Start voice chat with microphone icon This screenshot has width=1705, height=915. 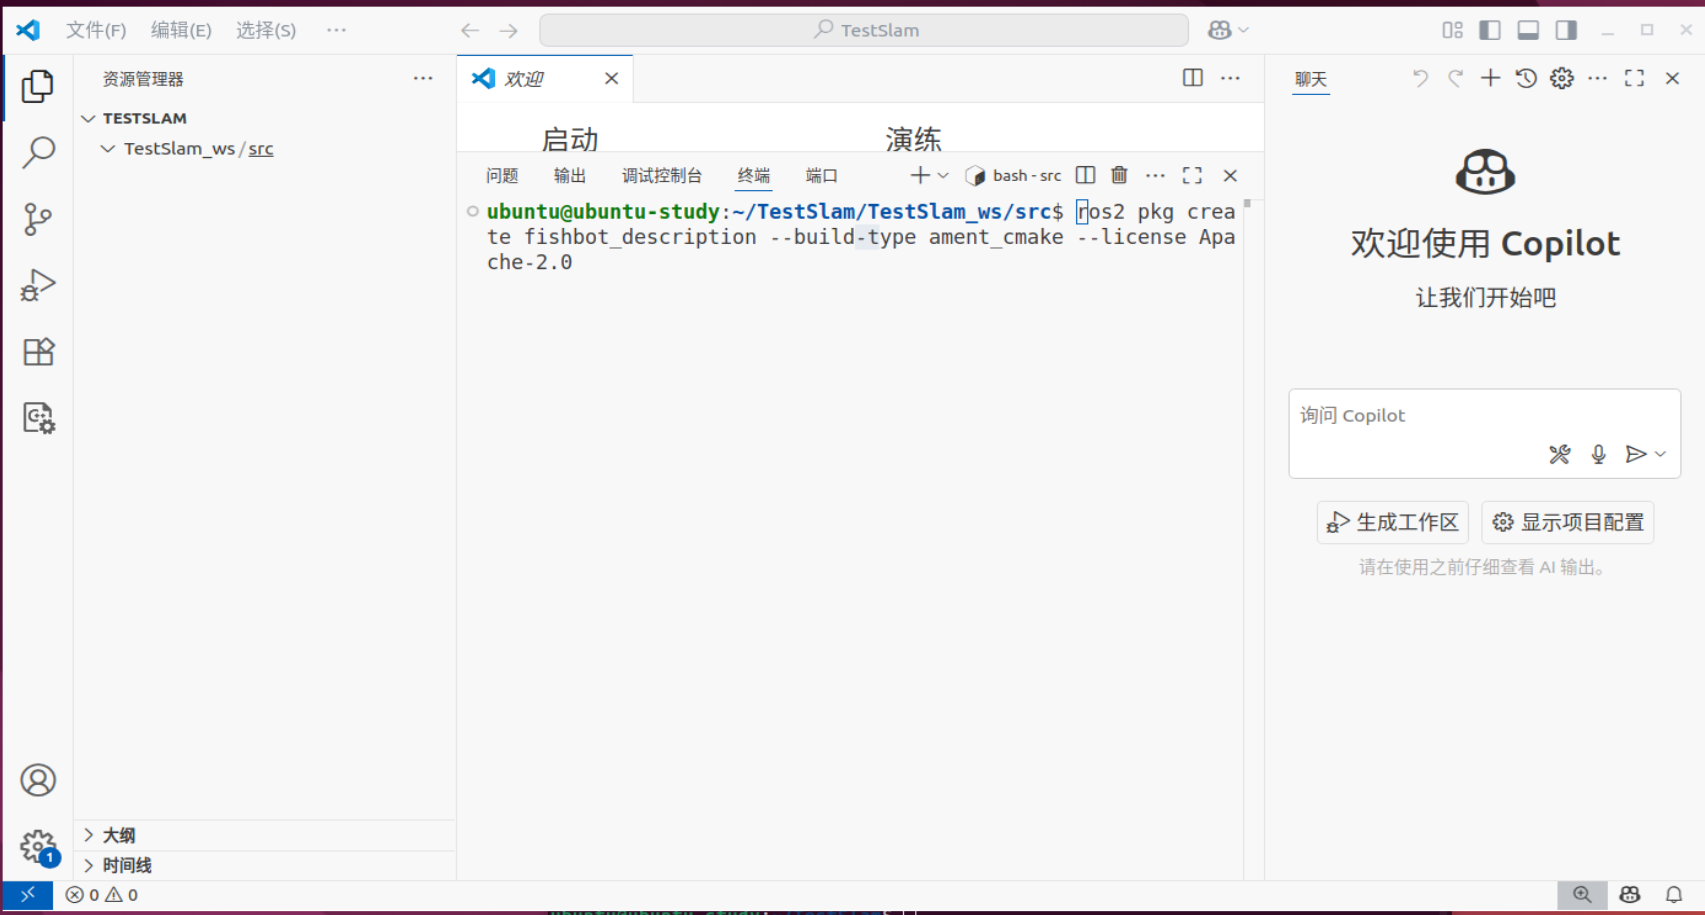click(1598, 455)
